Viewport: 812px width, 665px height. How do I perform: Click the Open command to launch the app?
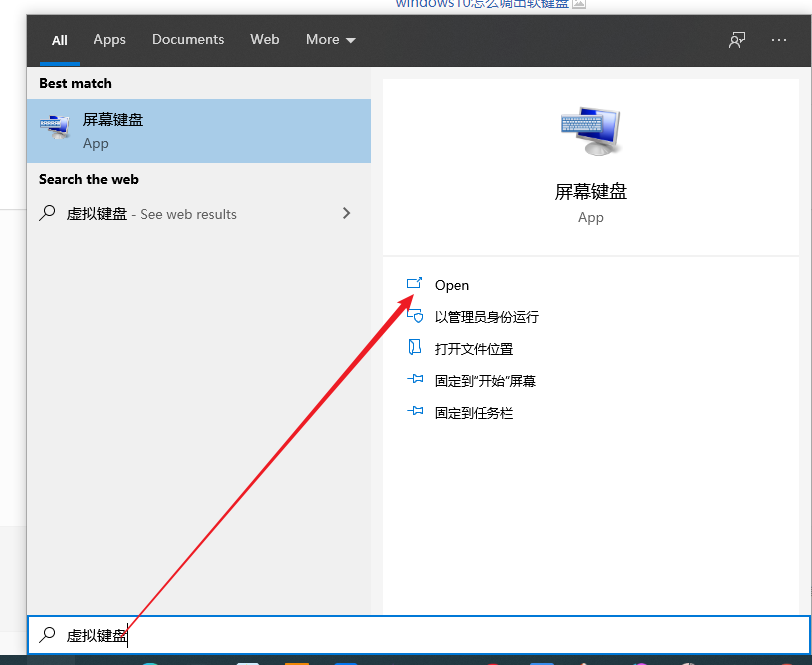(x=452, y=285)
